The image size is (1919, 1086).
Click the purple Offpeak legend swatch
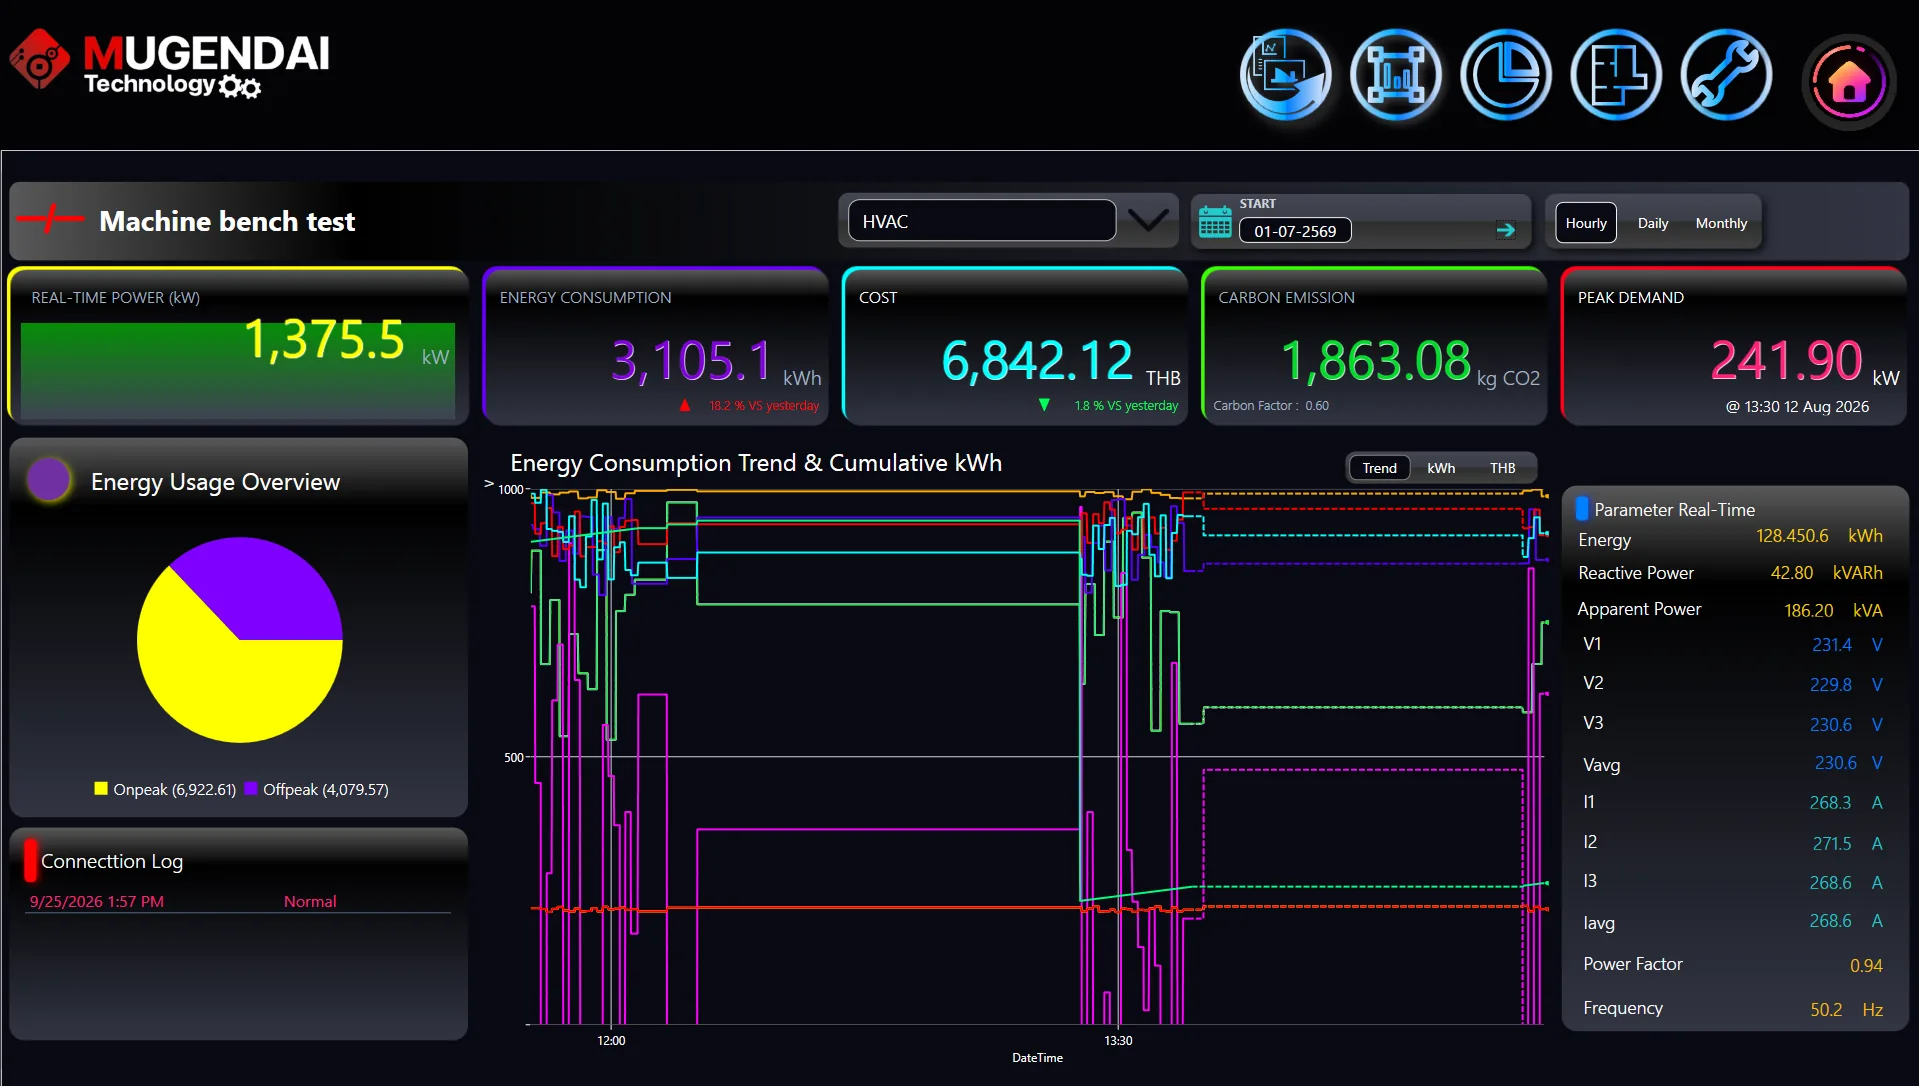(251, 788)
